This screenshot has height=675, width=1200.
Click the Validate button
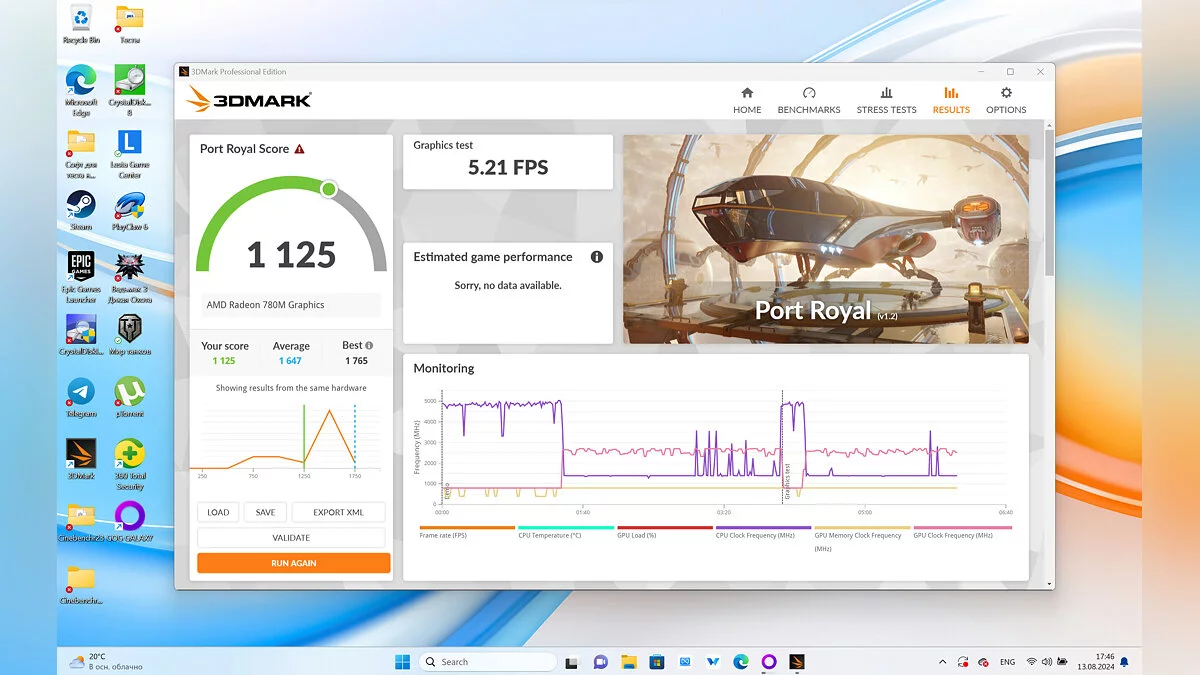[291, 538]
